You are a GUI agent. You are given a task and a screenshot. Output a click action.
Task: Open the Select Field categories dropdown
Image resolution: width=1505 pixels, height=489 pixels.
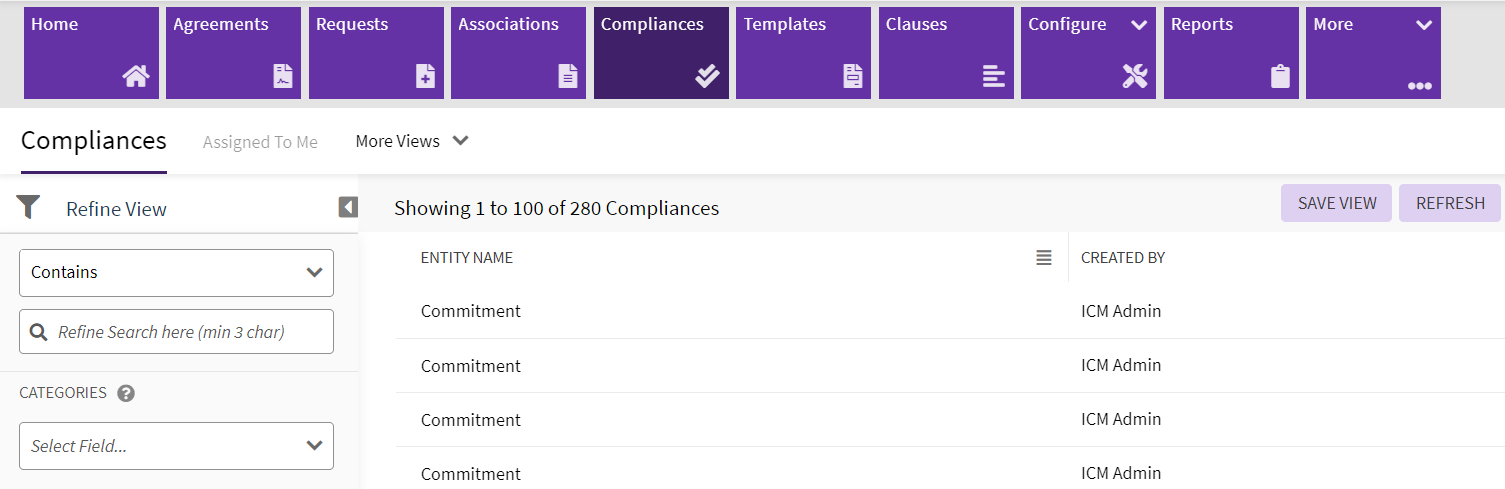point(176,446)
